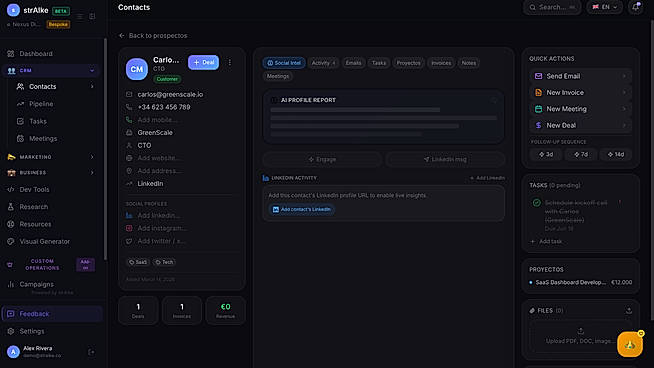The height and width of the screenshot is (368, 654).
Task: Collapse the CRM section chevron
Action: (92, 71)
